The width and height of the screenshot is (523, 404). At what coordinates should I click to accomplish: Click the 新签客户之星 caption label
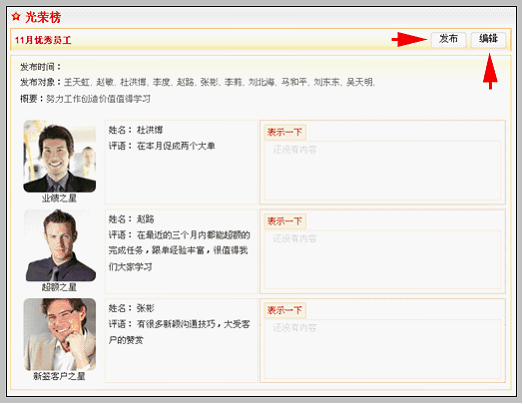[59, 376]
